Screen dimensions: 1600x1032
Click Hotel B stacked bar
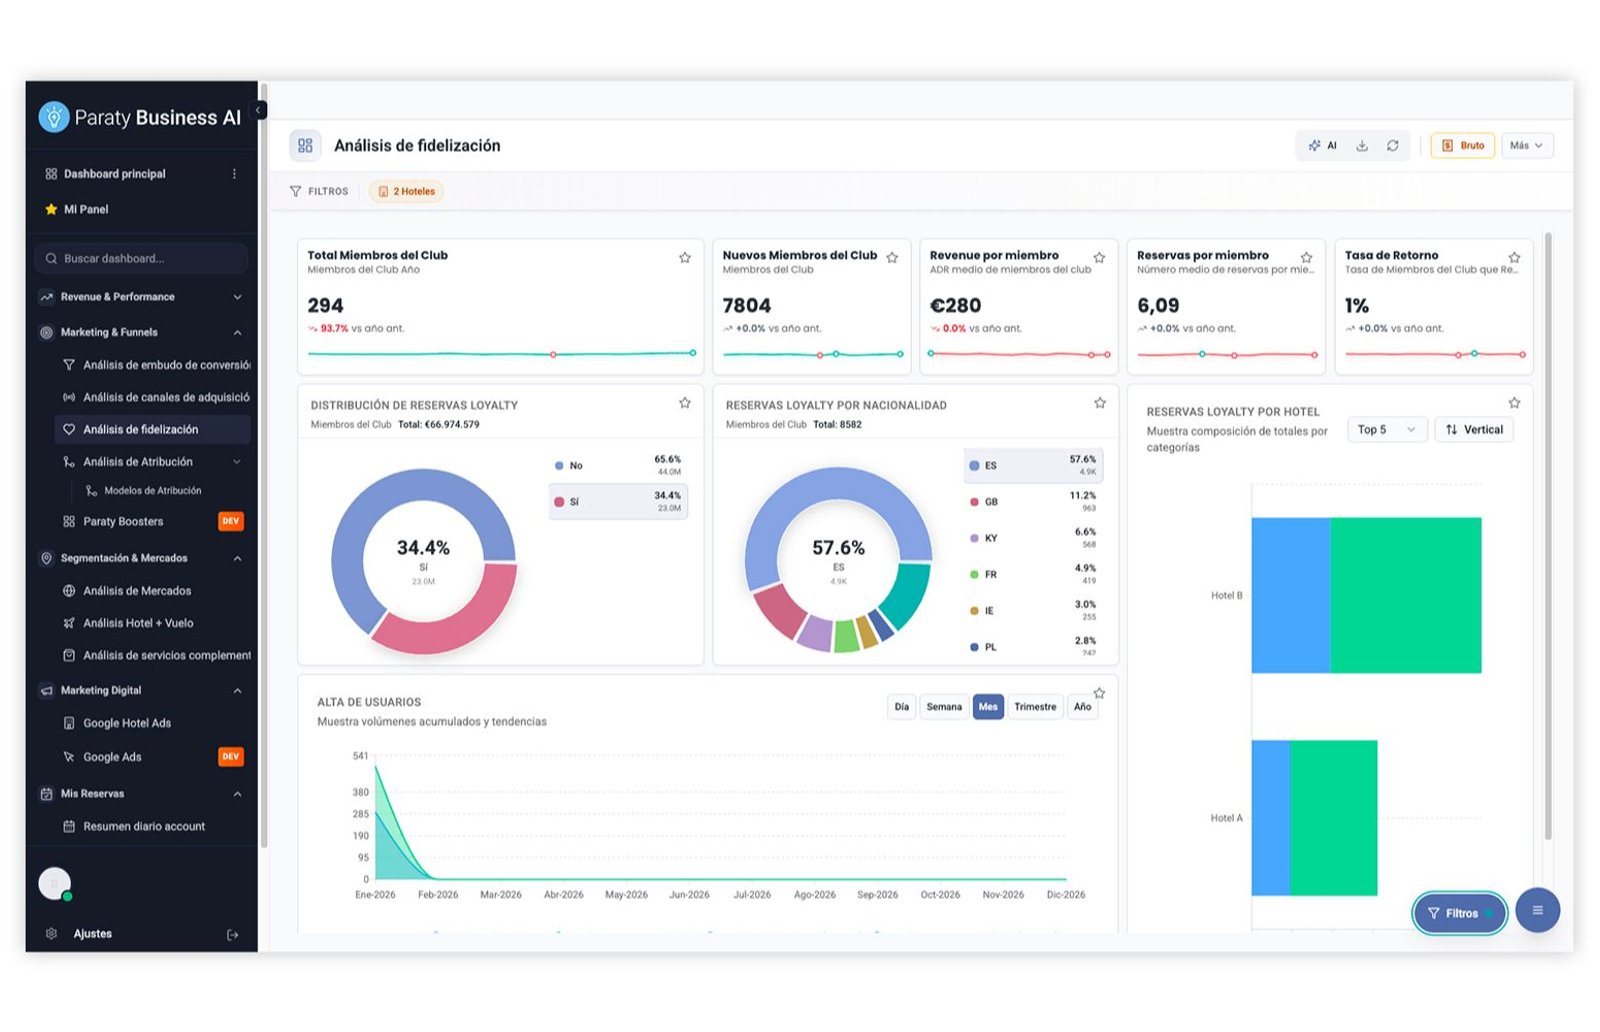point(1366,595)
